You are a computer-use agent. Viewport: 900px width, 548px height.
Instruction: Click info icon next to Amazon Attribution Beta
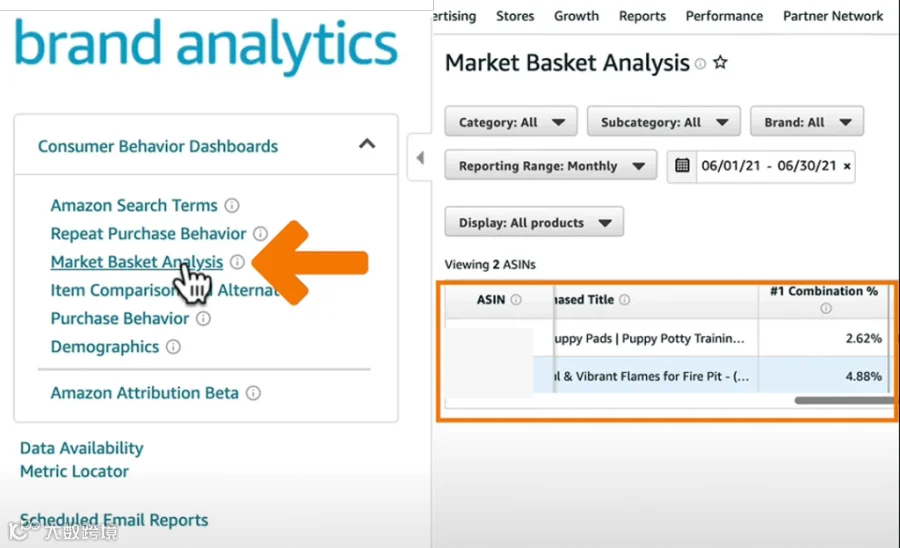point(253,393)
